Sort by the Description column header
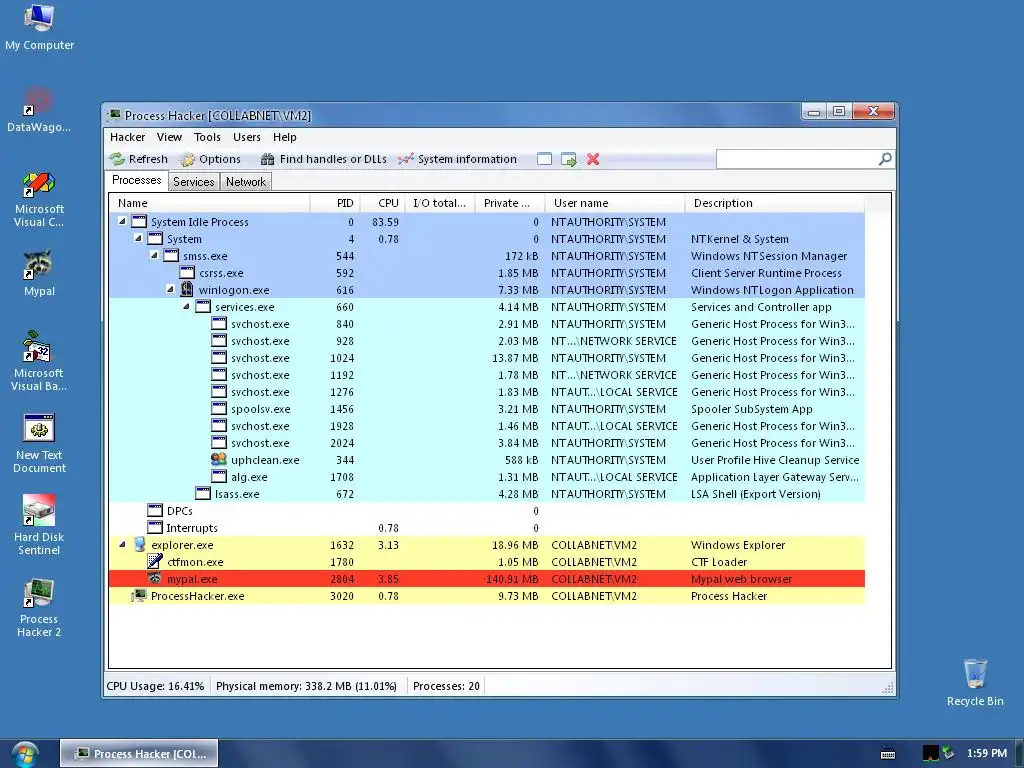The width and height of the screenshot is (1024, 768). click(775, 203)
